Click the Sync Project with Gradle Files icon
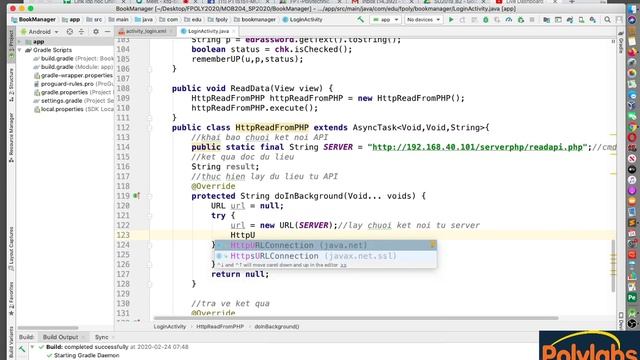This screenshot has height=360, width=640. [570, 20]
